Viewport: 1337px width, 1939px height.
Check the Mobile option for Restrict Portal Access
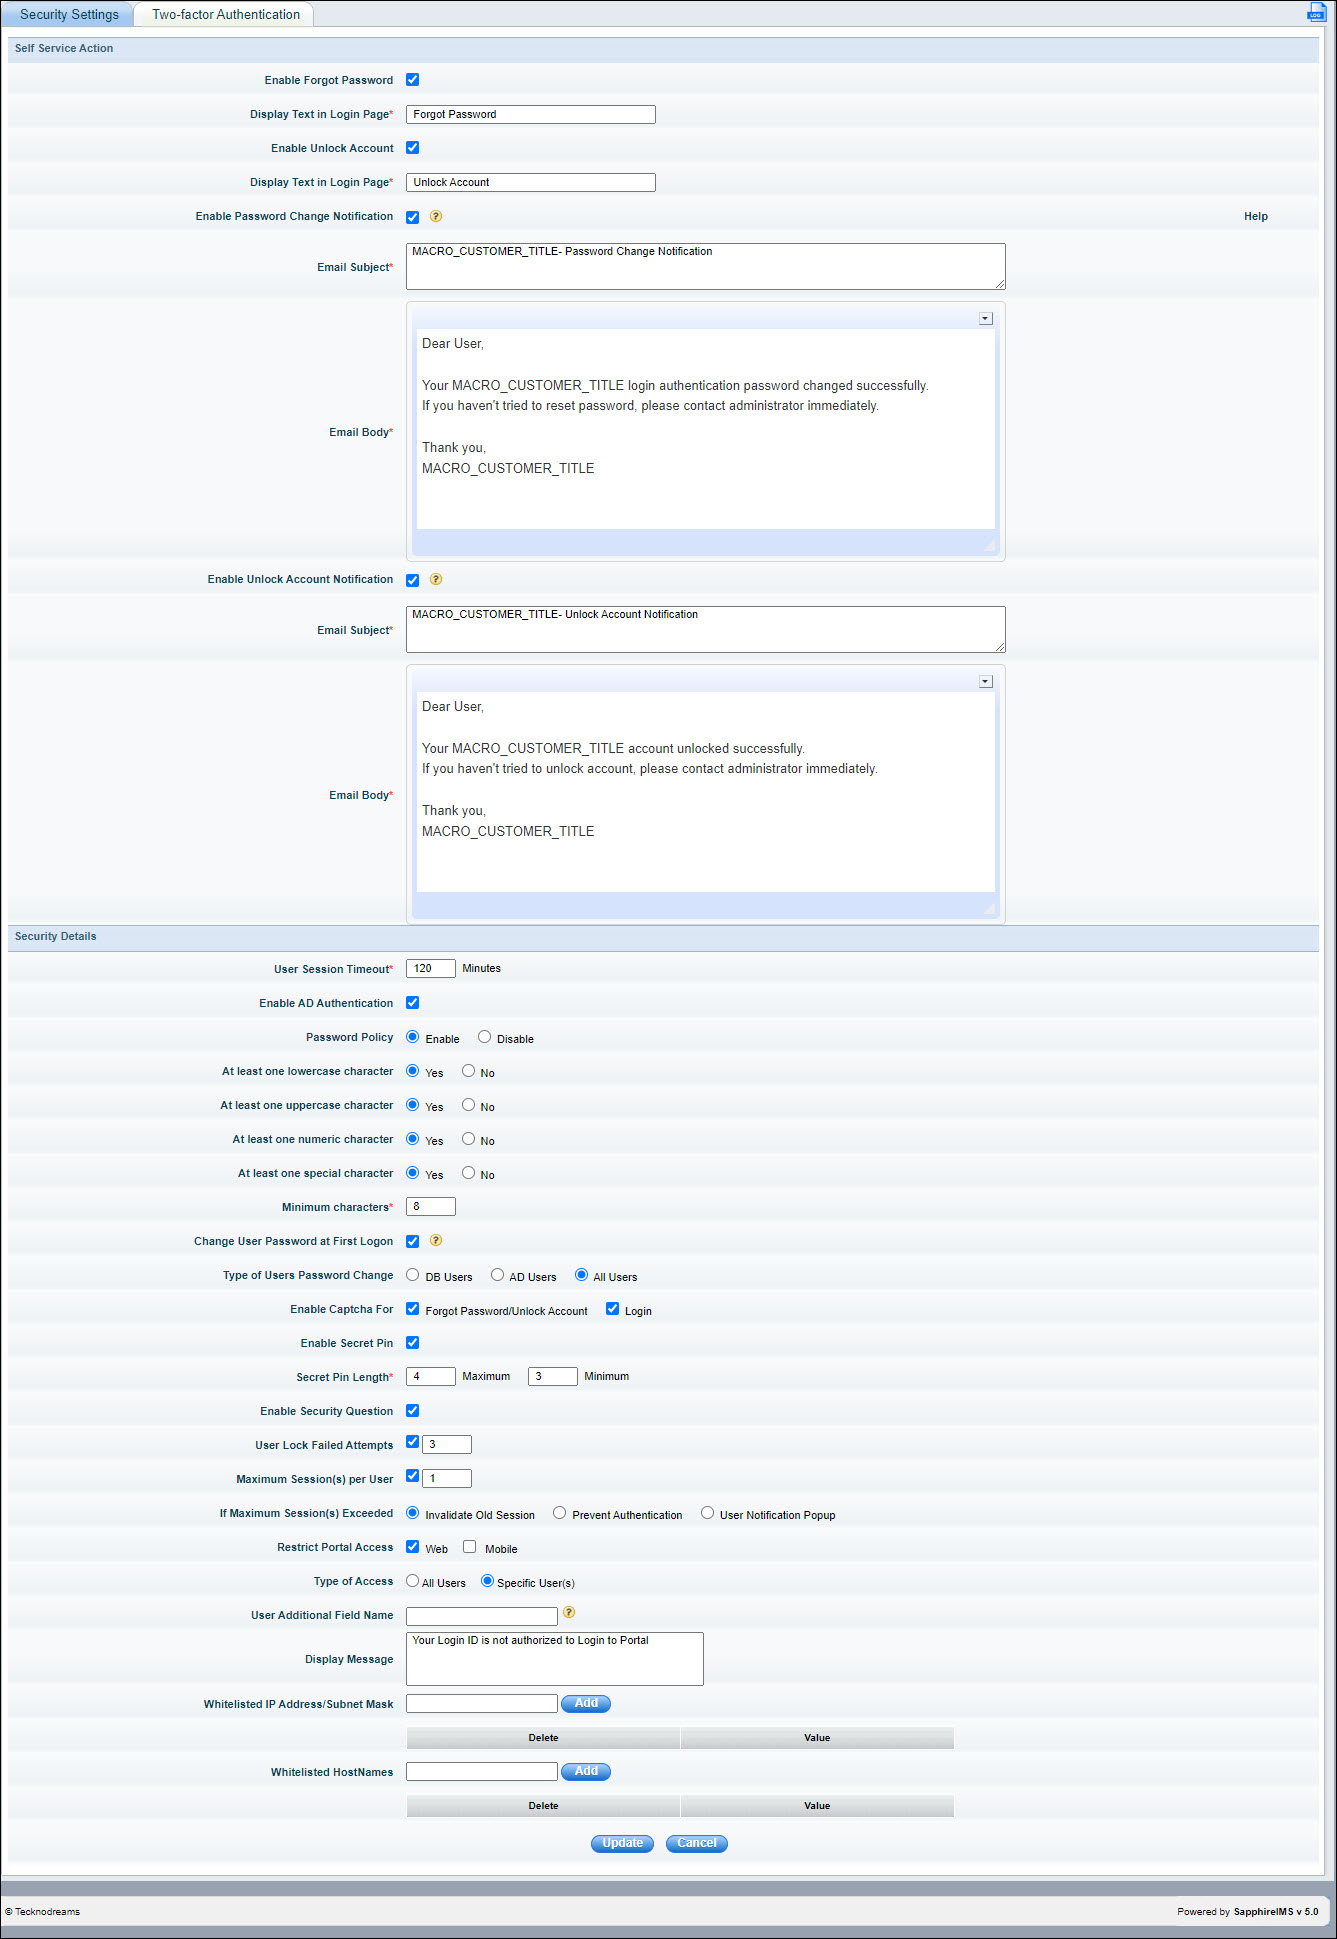click(470, 1546)
